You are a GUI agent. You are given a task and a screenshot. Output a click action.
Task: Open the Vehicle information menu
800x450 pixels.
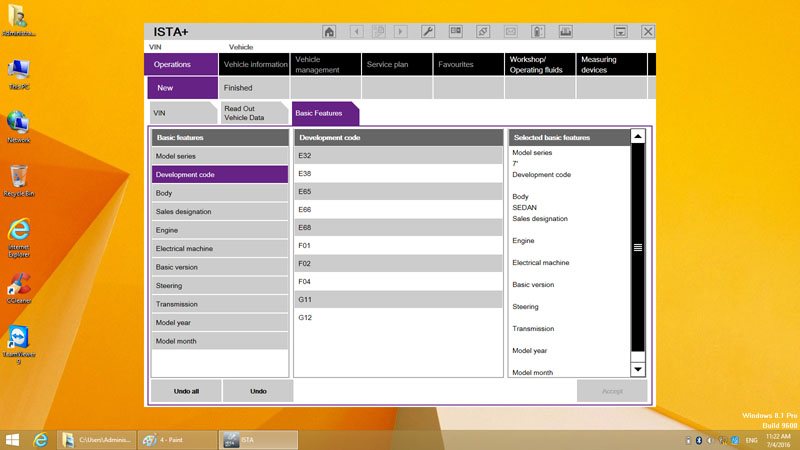pyautogui.click(x=255, y=65)
